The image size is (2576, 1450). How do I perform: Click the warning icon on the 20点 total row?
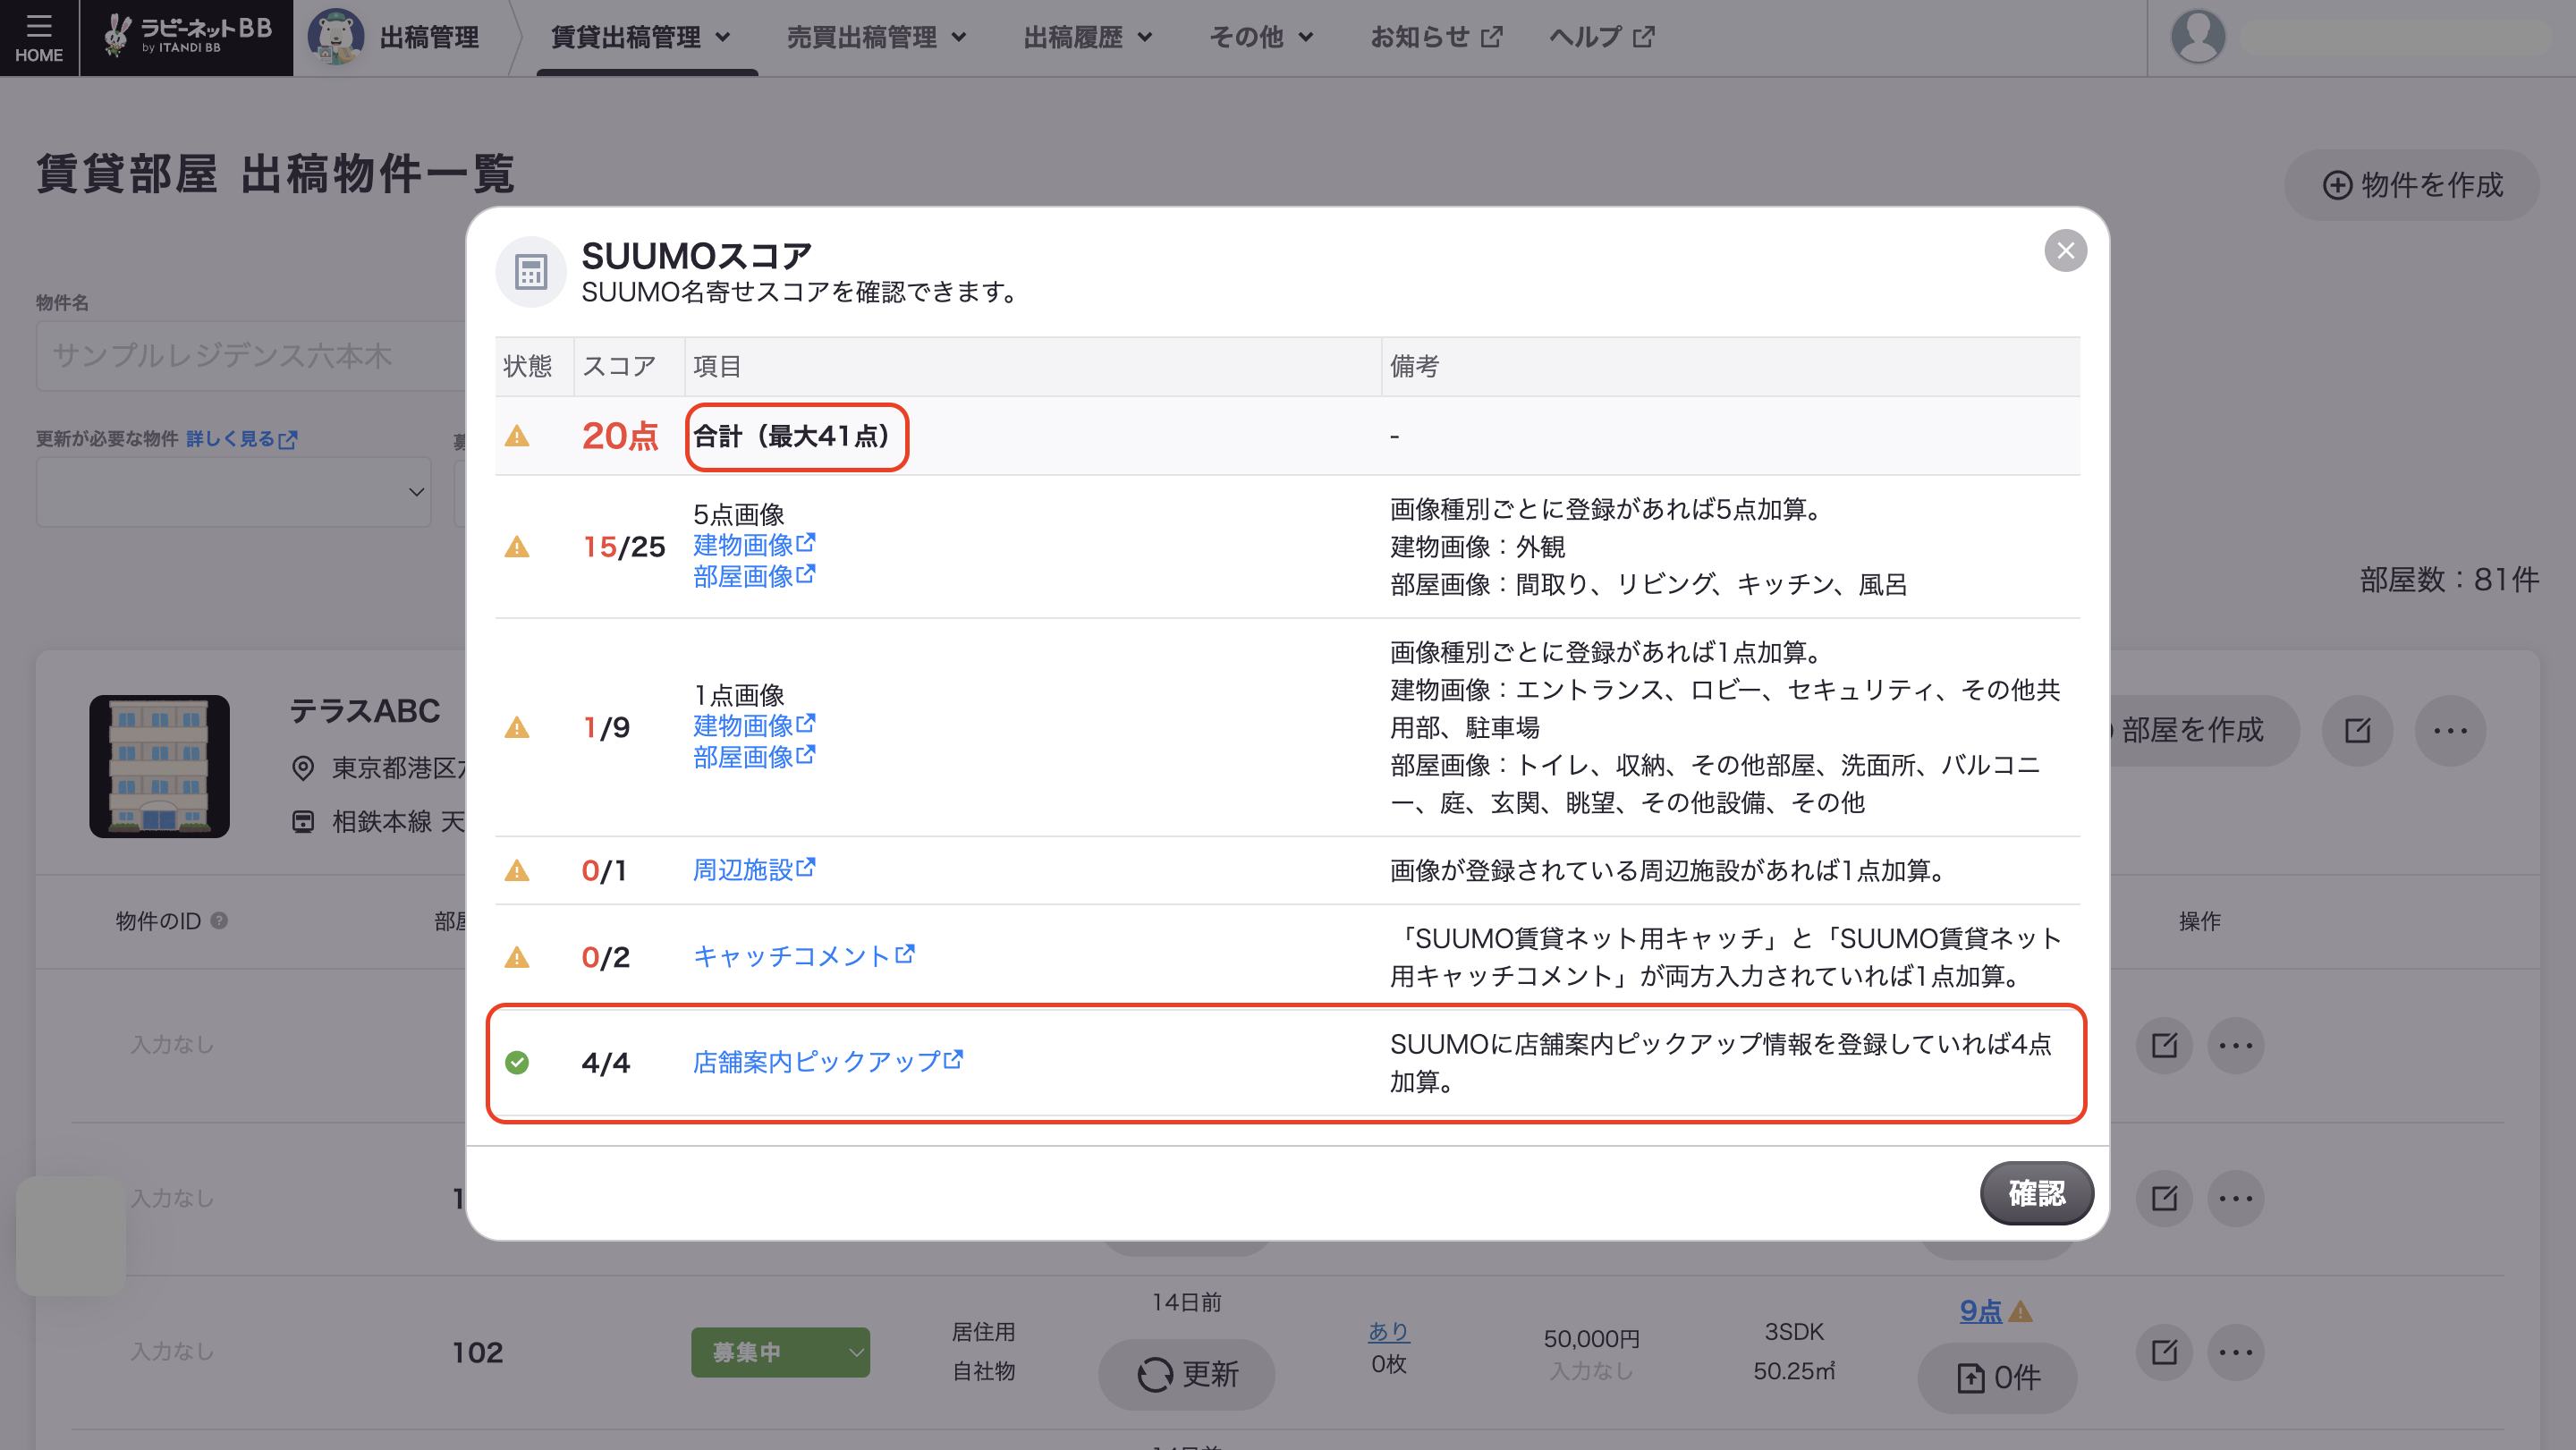click(x=517, y=436)
